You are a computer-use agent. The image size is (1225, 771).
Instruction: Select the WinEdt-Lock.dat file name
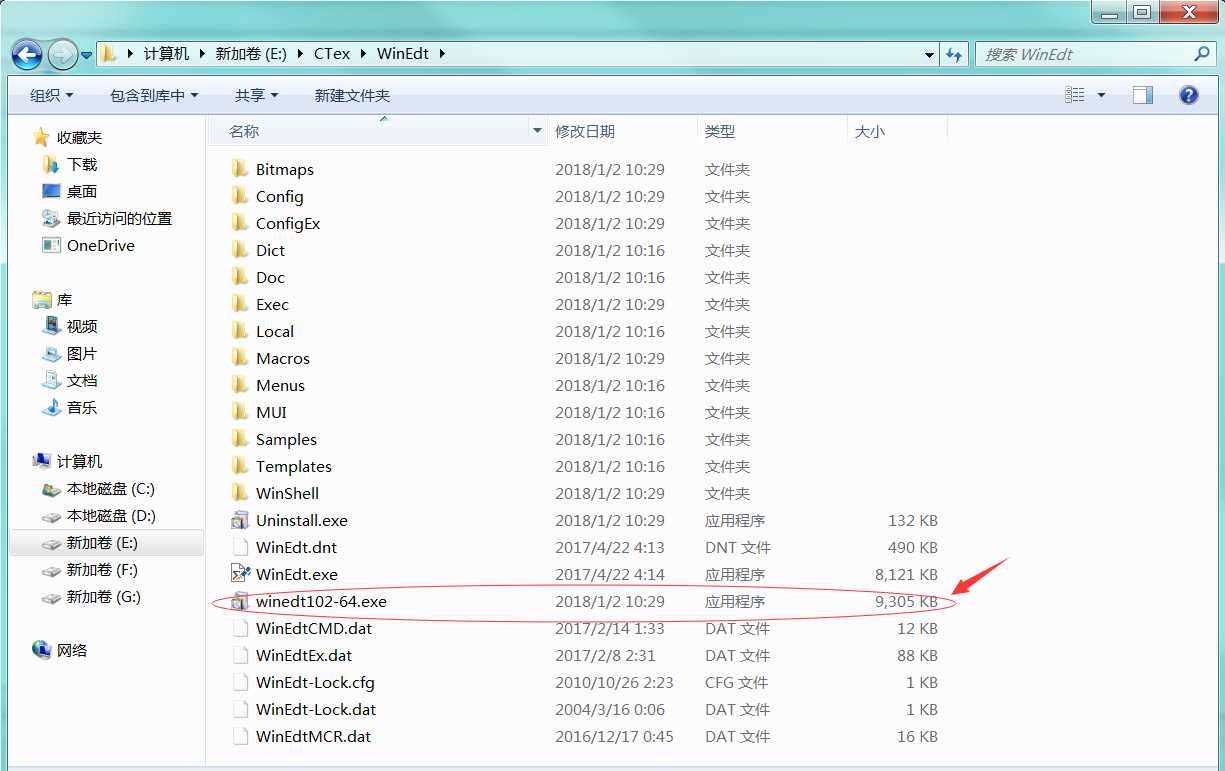click(x=316, y=709)
